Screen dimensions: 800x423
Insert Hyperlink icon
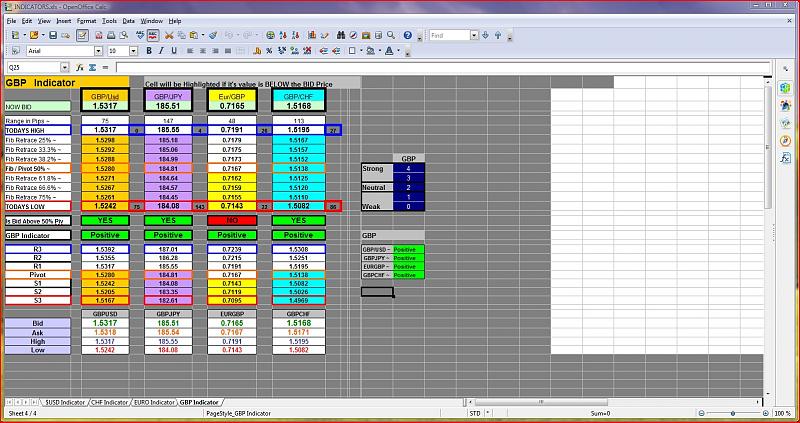pos(270,35)
